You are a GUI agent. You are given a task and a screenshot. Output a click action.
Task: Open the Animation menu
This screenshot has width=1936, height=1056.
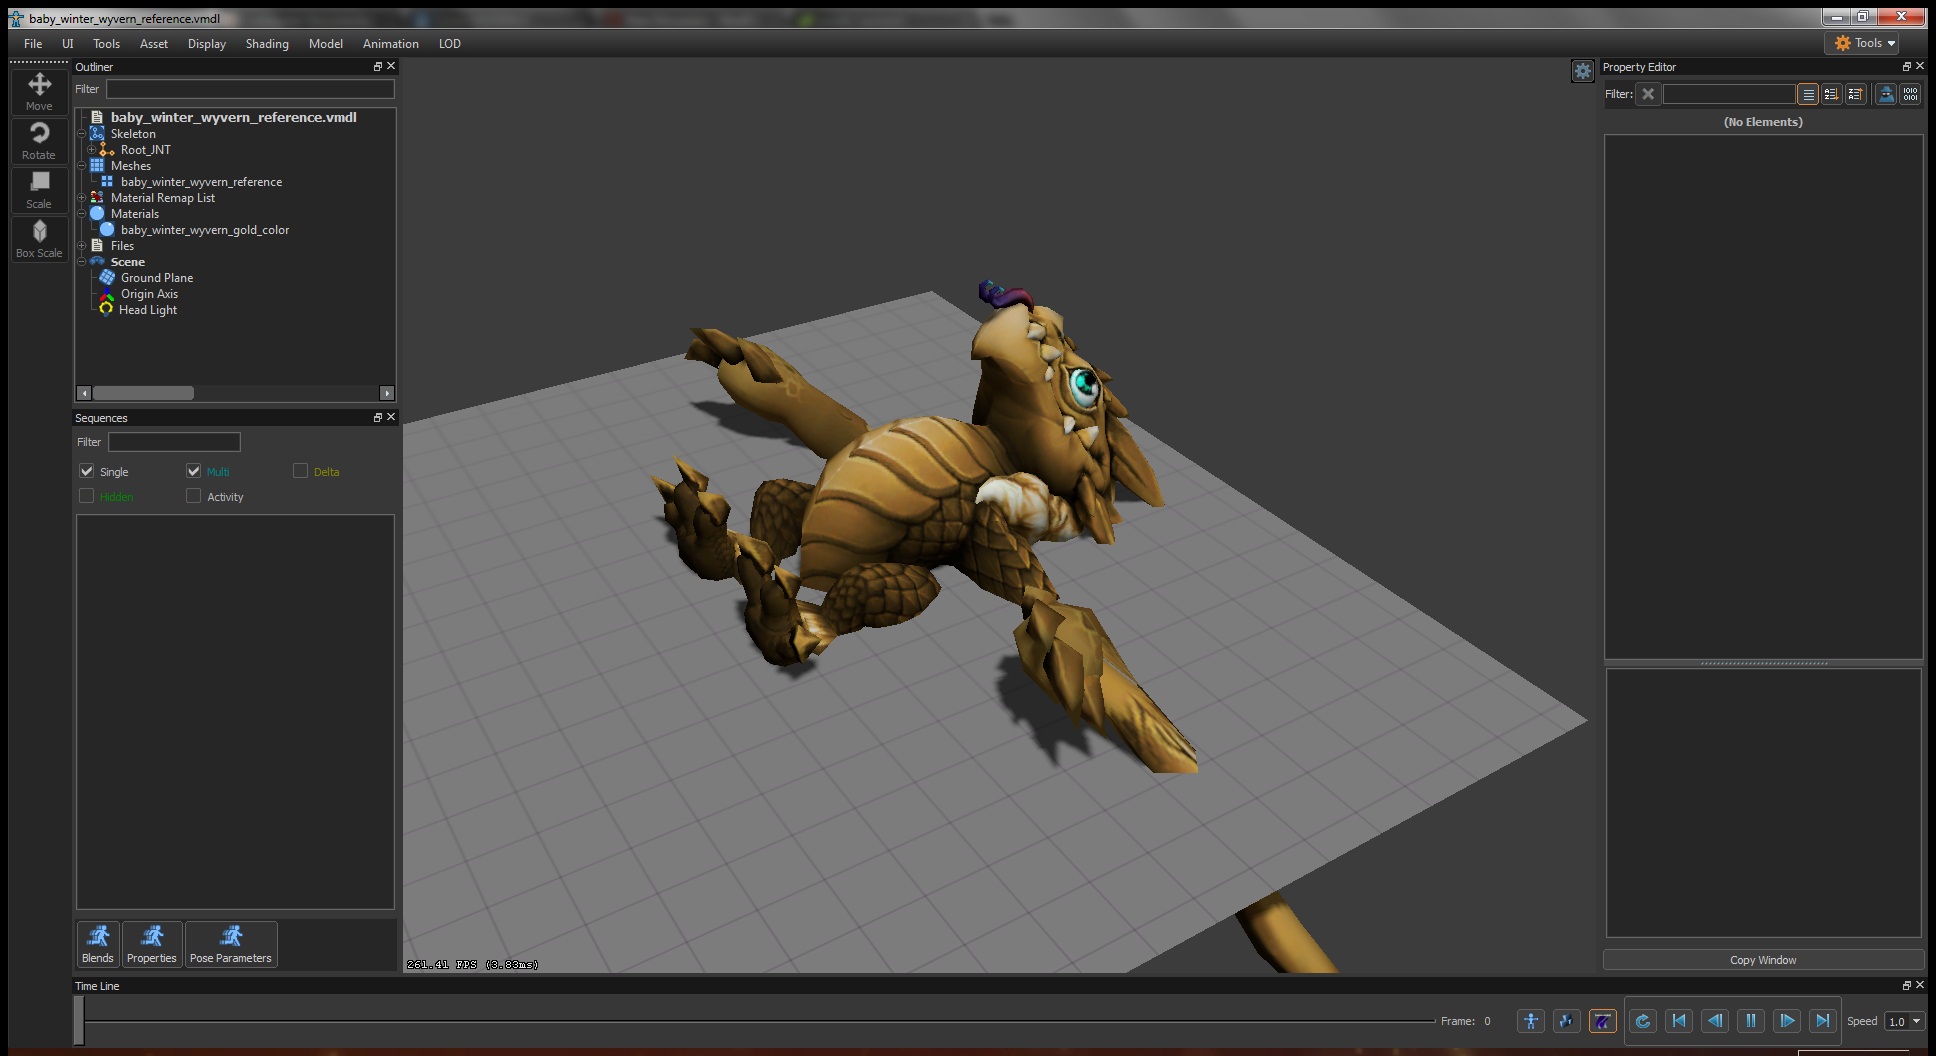[x=390, y=44]
